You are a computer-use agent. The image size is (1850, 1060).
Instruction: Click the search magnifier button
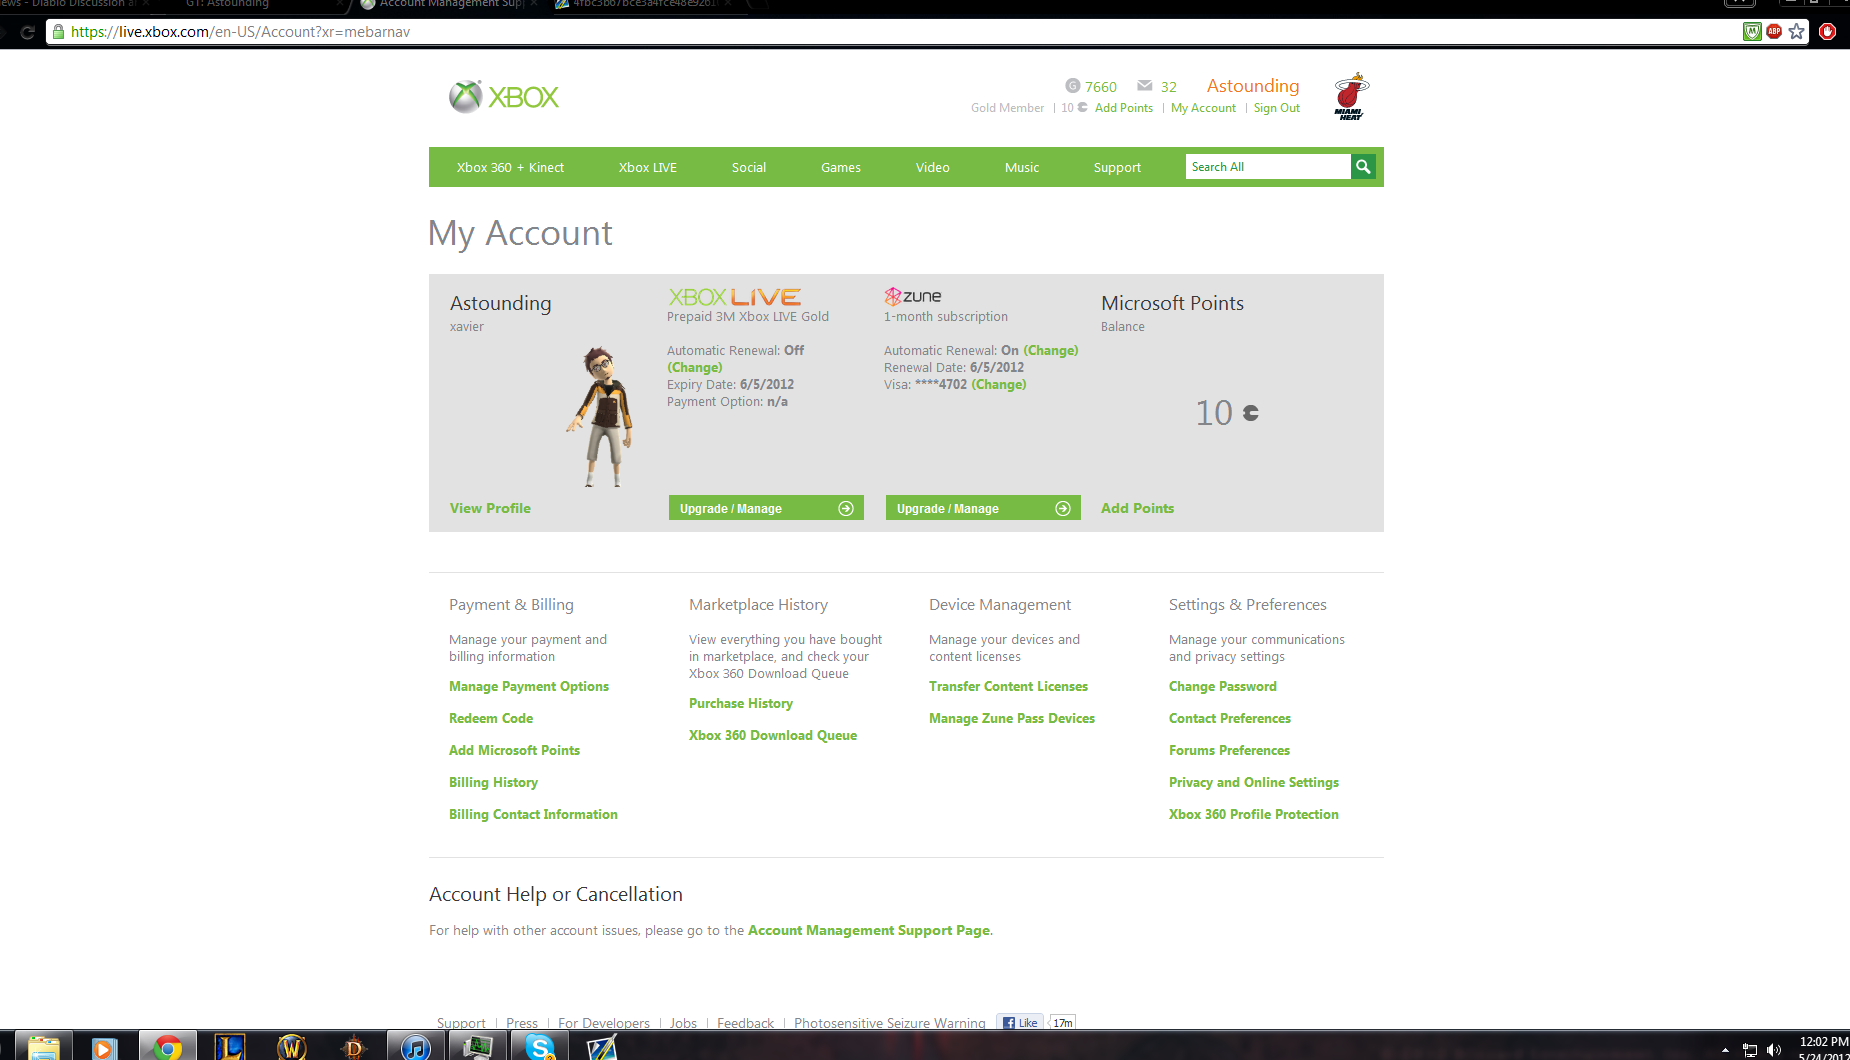click(1363, 167)
